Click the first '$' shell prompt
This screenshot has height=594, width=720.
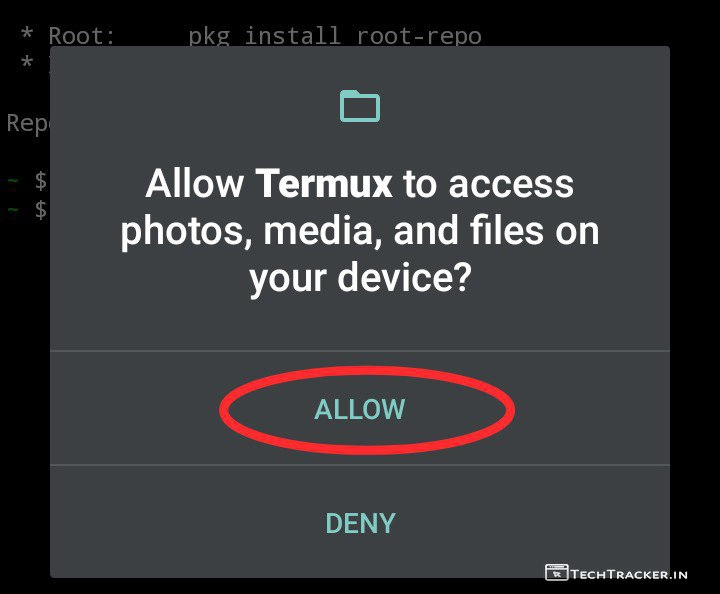tap(41, 180)
